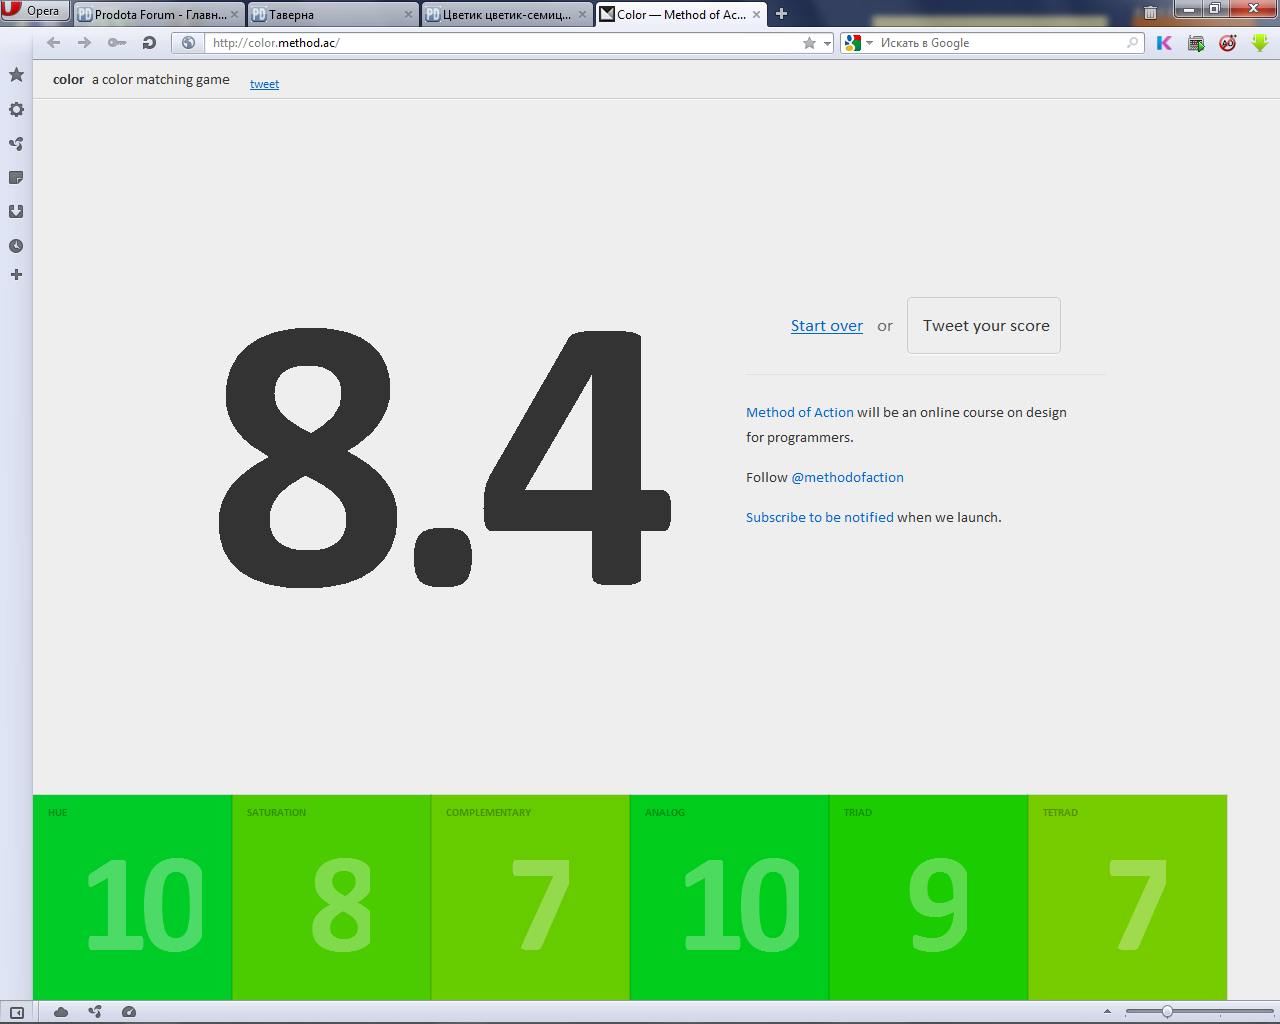Click the 'color' site title text

tap(68, 80)
